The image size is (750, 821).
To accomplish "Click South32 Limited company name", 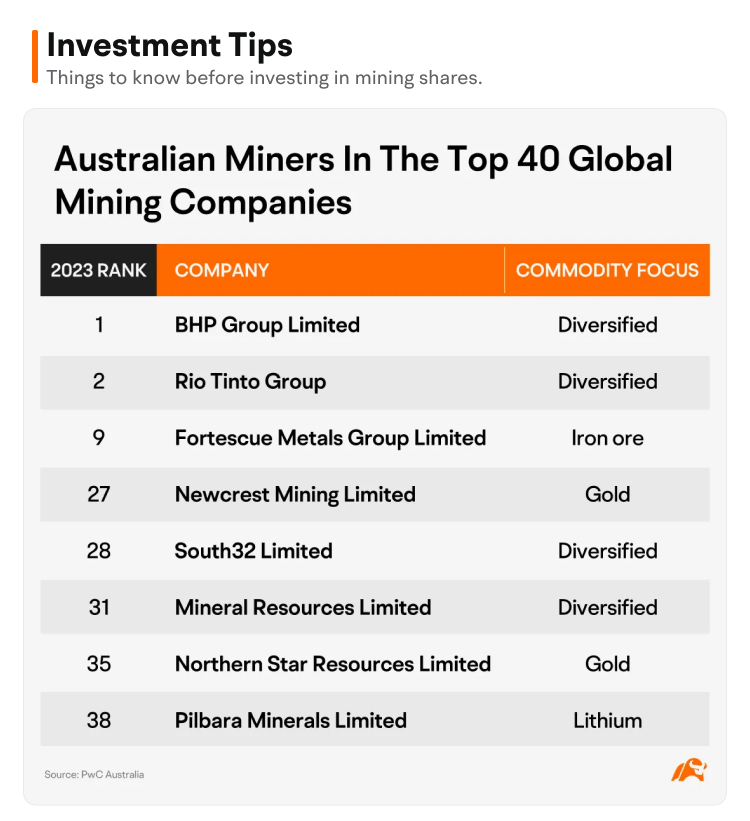I will click(x=253, y=551).
